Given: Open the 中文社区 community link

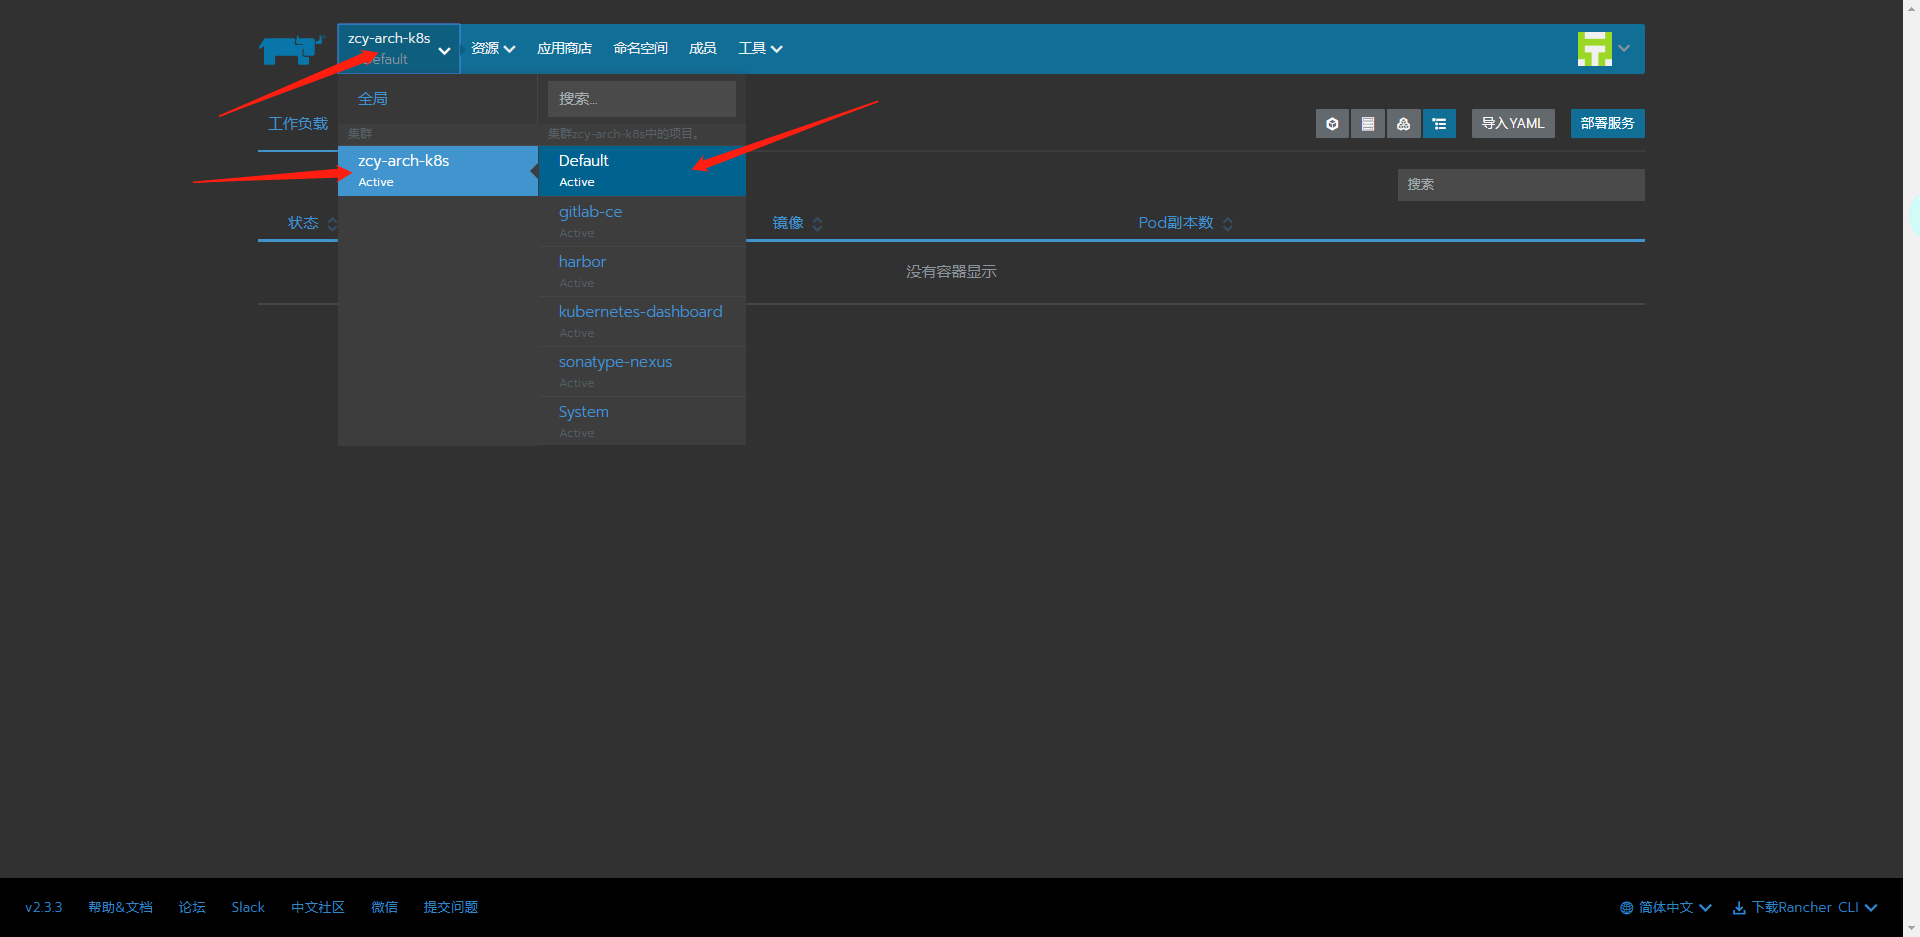Looking at the screenshot, I should click(x=318, y=907).
